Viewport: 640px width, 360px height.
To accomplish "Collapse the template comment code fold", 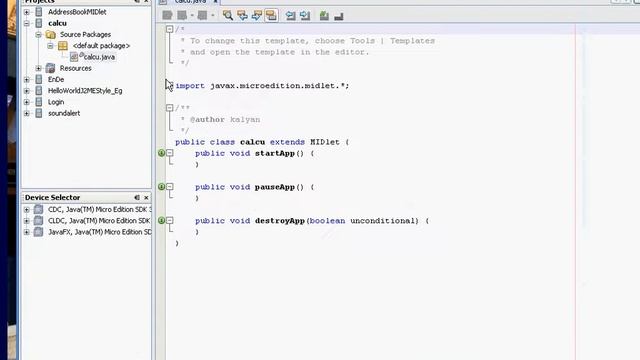I will pyautogui.click(x=169, y=29).
